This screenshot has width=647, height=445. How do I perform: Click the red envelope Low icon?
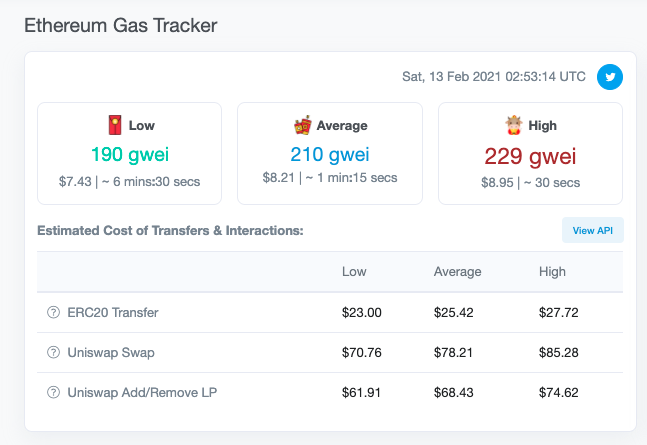click(115, 125)
